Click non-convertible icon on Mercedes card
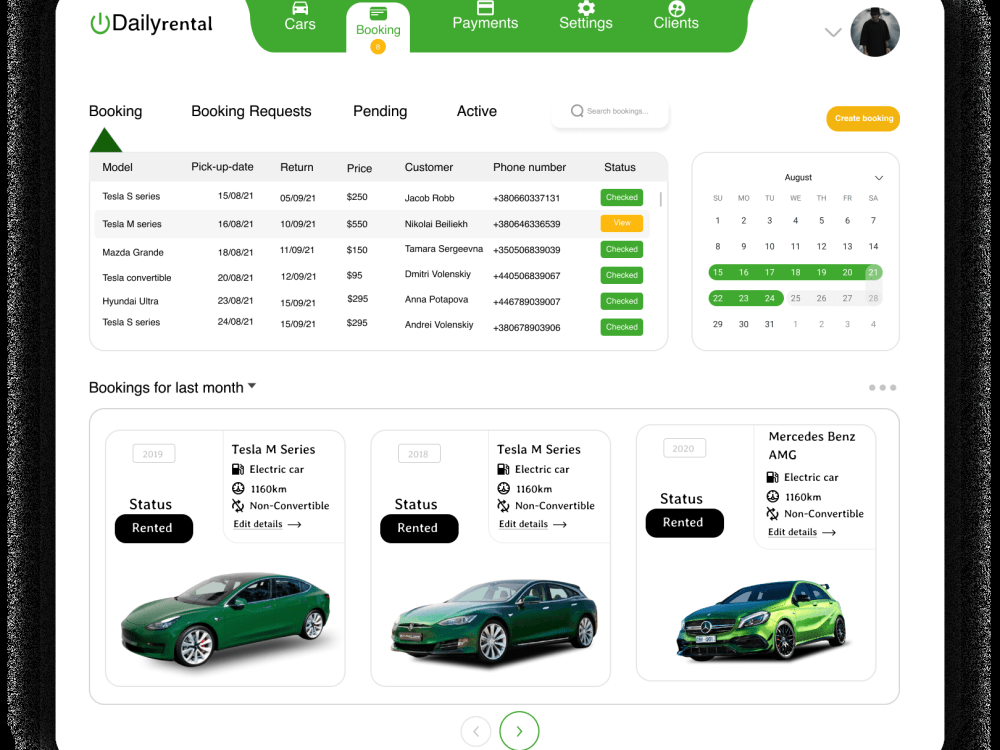Viewport: 1000px width, 750px height. (x=772, y=514)
